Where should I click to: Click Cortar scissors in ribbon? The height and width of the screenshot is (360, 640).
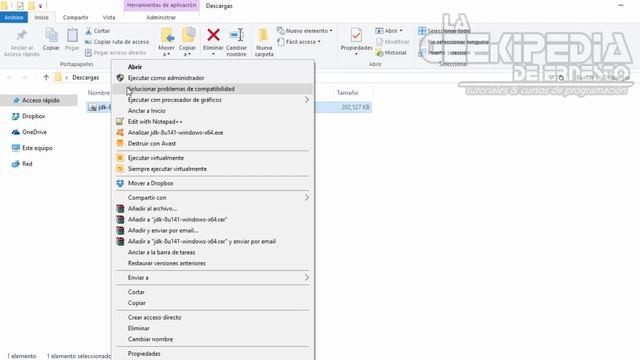98,31
